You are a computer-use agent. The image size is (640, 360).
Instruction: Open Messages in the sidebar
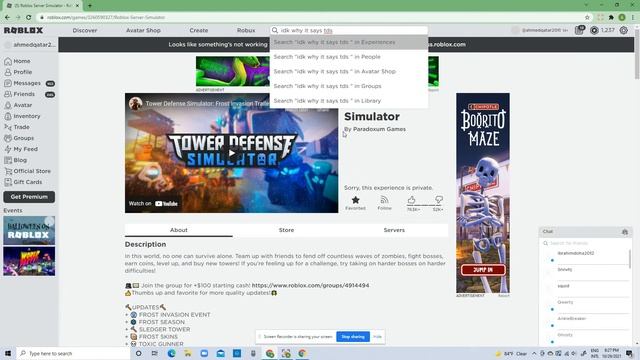[27, 83]
